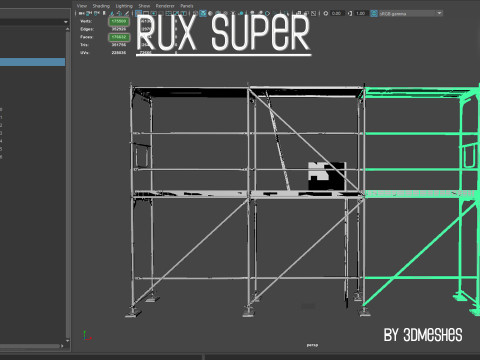
Task: Open the Panels menu
Action: [x=187, y=6]
